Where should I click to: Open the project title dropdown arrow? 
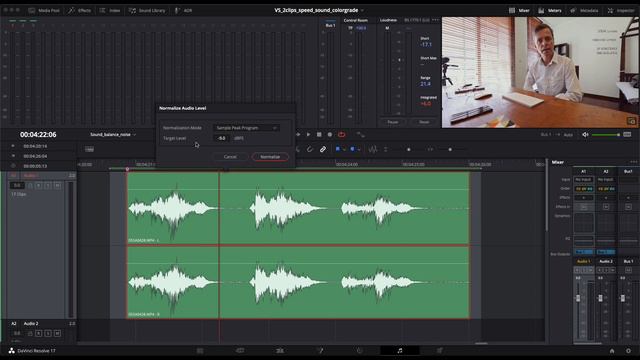[x=362, y=10]
